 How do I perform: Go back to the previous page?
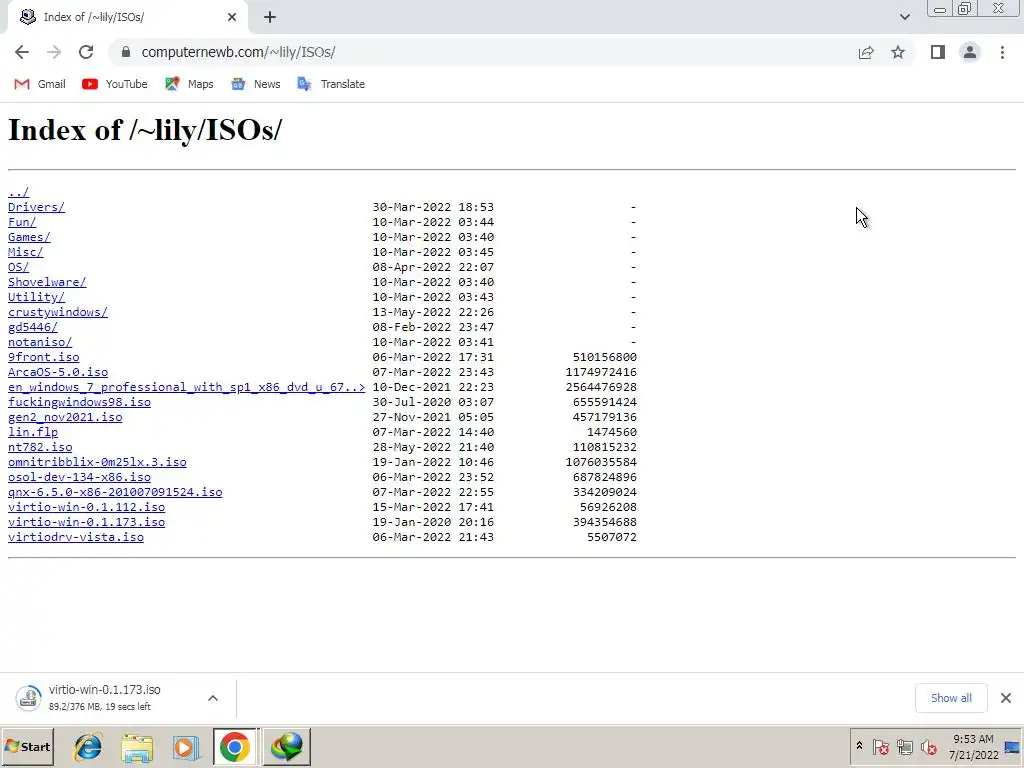tap(22, 52)
